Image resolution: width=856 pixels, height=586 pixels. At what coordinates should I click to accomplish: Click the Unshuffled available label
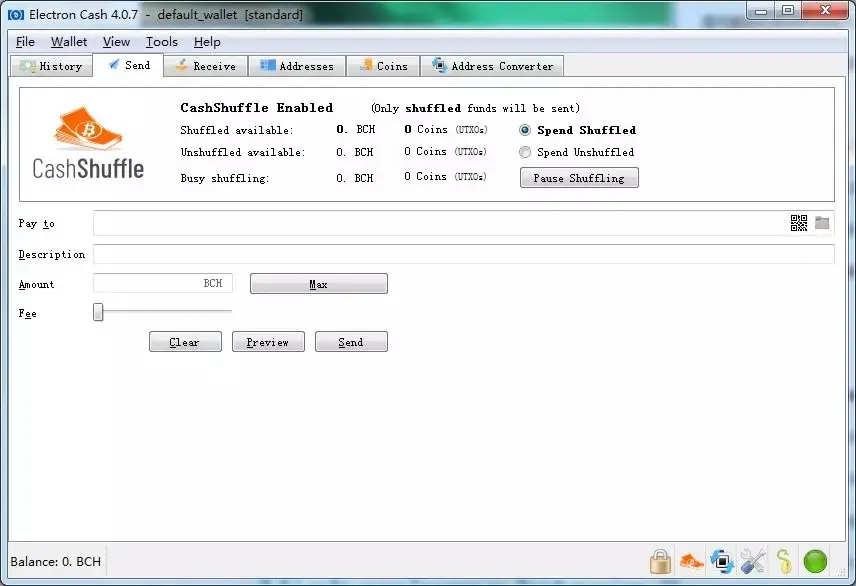243,152
